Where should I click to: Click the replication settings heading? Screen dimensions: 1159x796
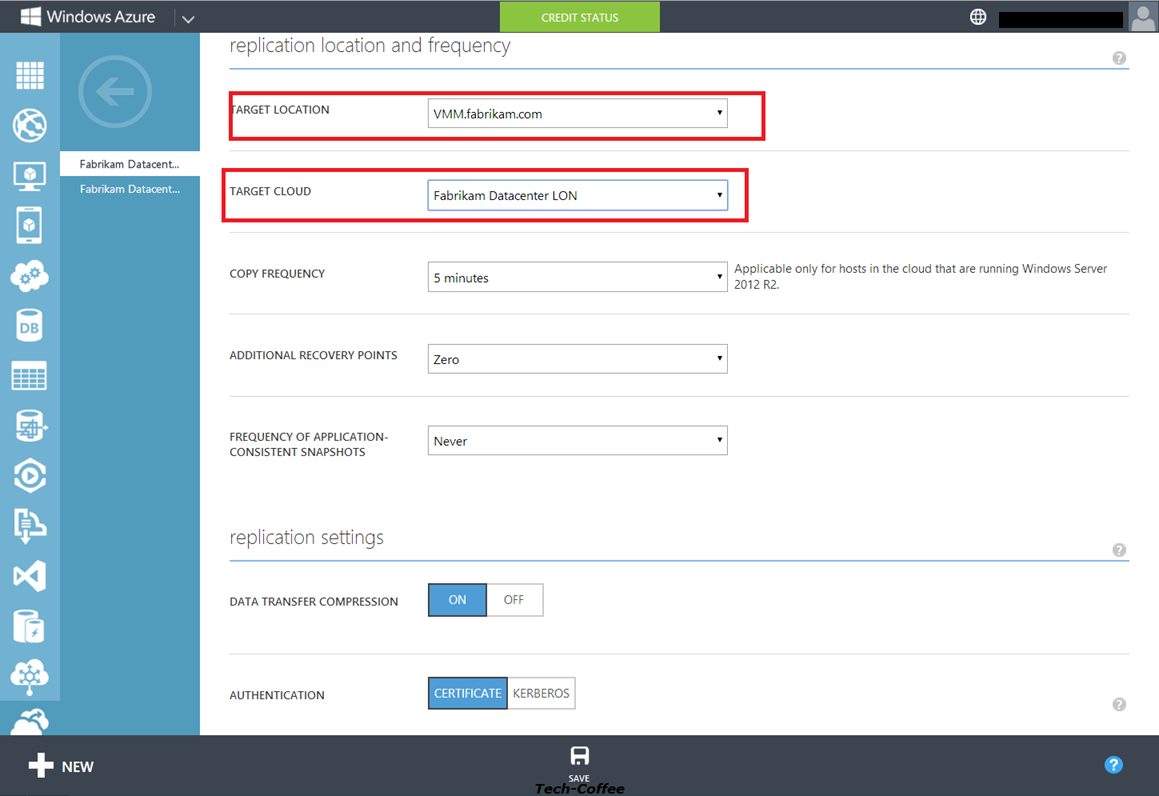(307, 537)
